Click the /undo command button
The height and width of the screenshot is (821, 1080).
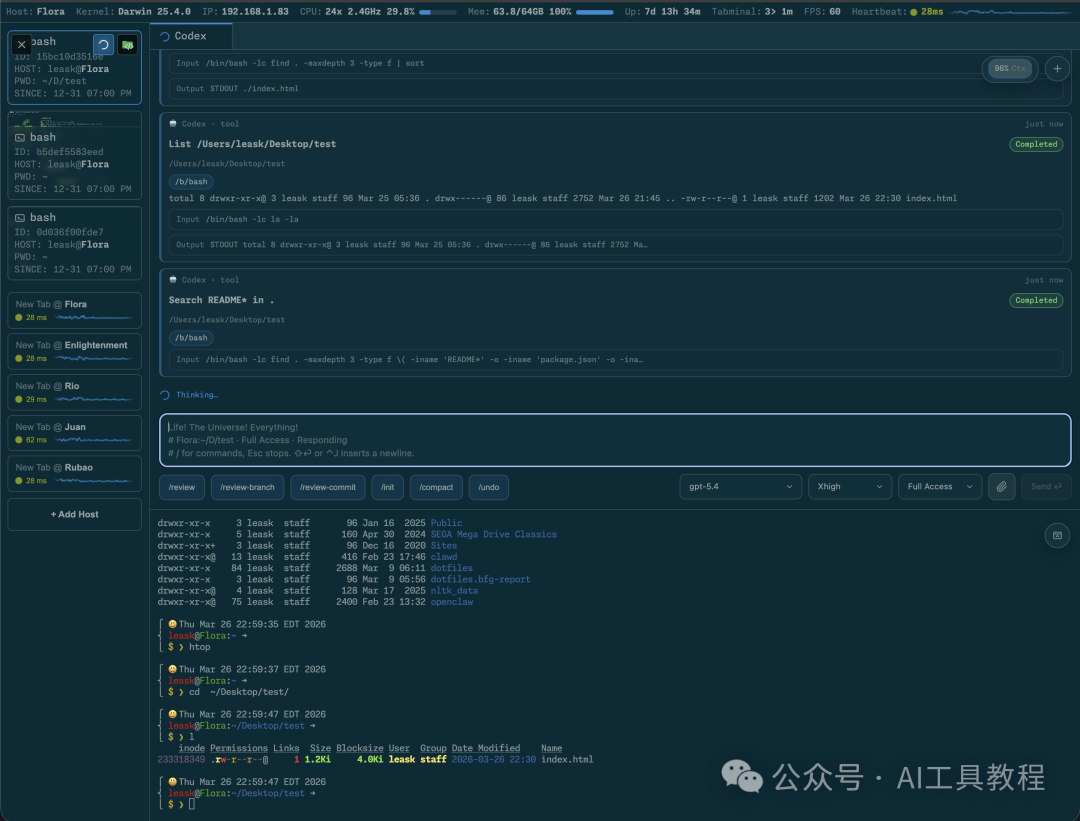tap(489, 487)
